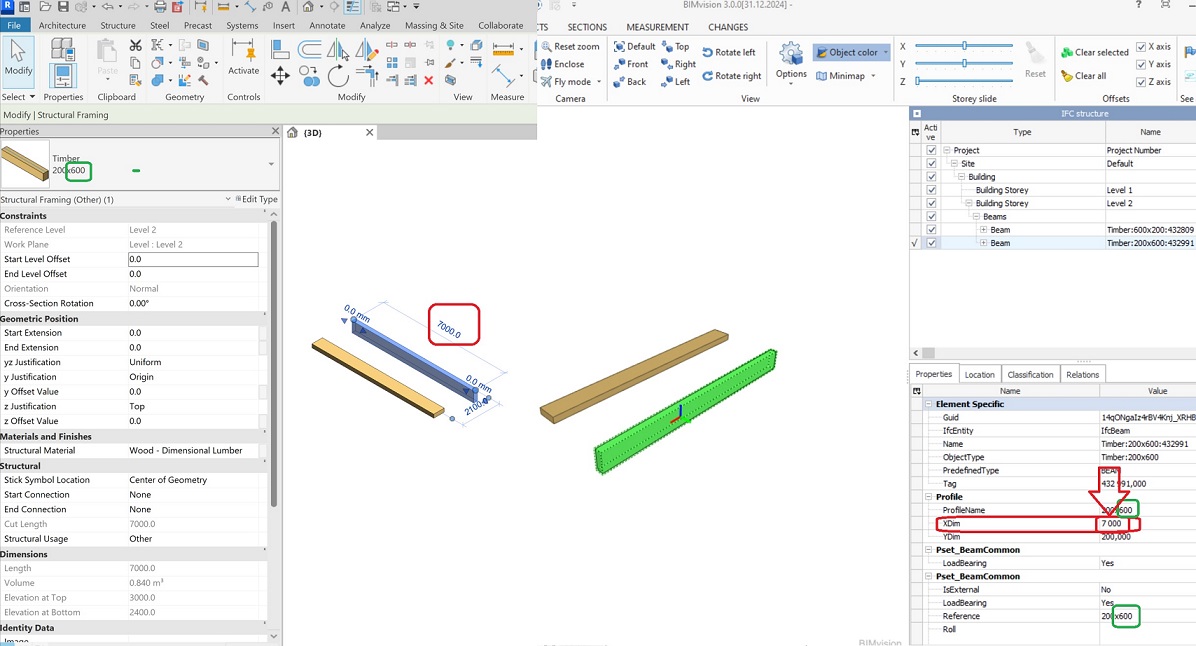This screenshot has width=1196, height=646.
Task: Toggle the Z axis checkbox
Action: [1143, 82]
